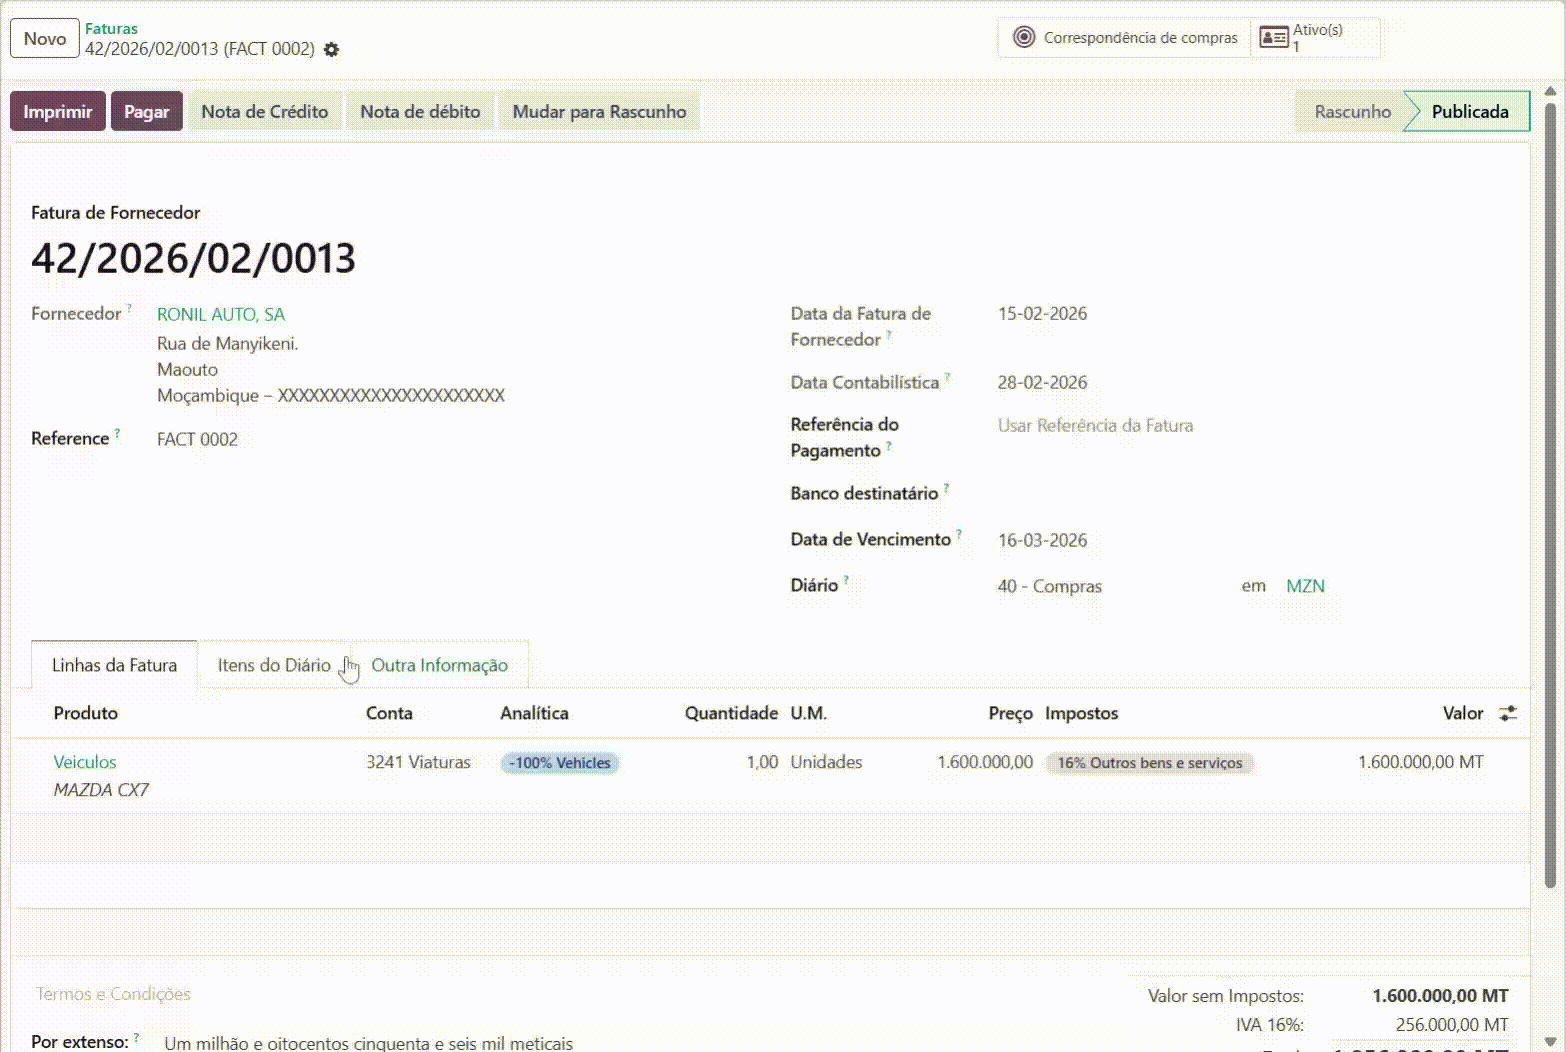Image resolution: width=1566 pixels, height=1052 pixels.
Task: Click help icon next to Por extenso
Action: pos(136,1037)
